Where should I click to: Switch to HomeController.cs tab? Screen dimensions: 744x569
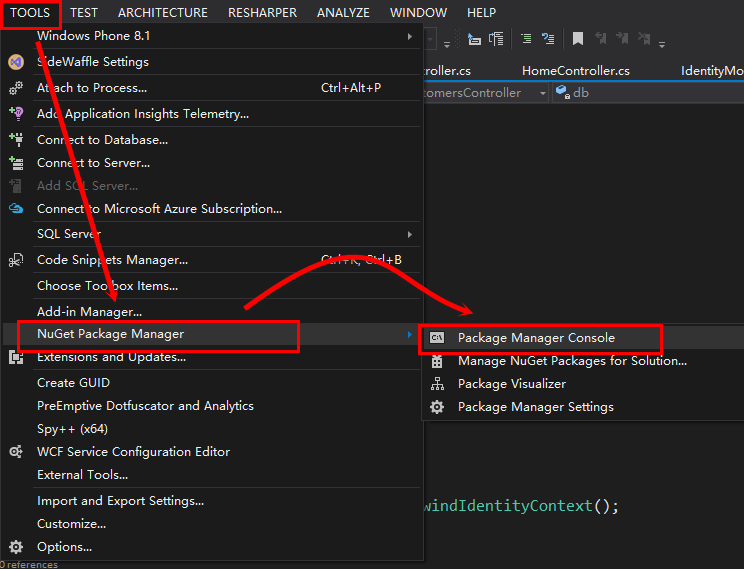(x=576, y=71)
